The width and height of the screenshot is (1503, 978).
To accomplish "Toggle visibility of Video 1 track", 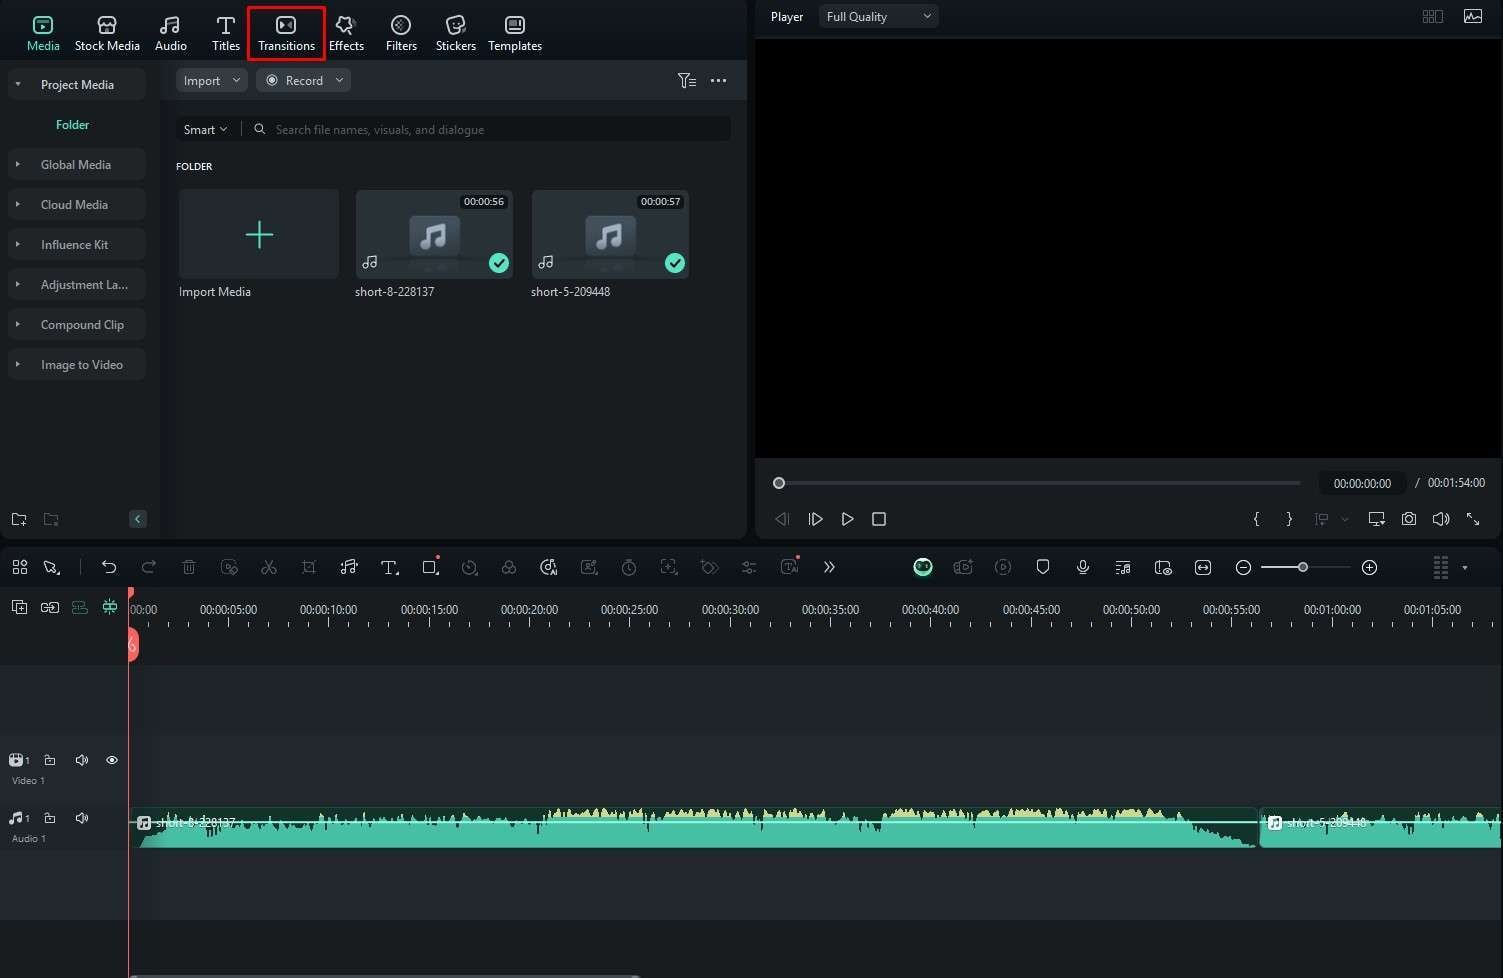I will point(112,760).
